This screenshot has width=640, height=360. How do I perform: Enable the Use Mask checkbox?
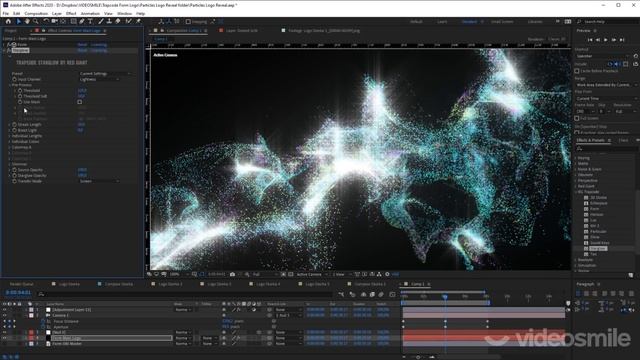[80, 102]
